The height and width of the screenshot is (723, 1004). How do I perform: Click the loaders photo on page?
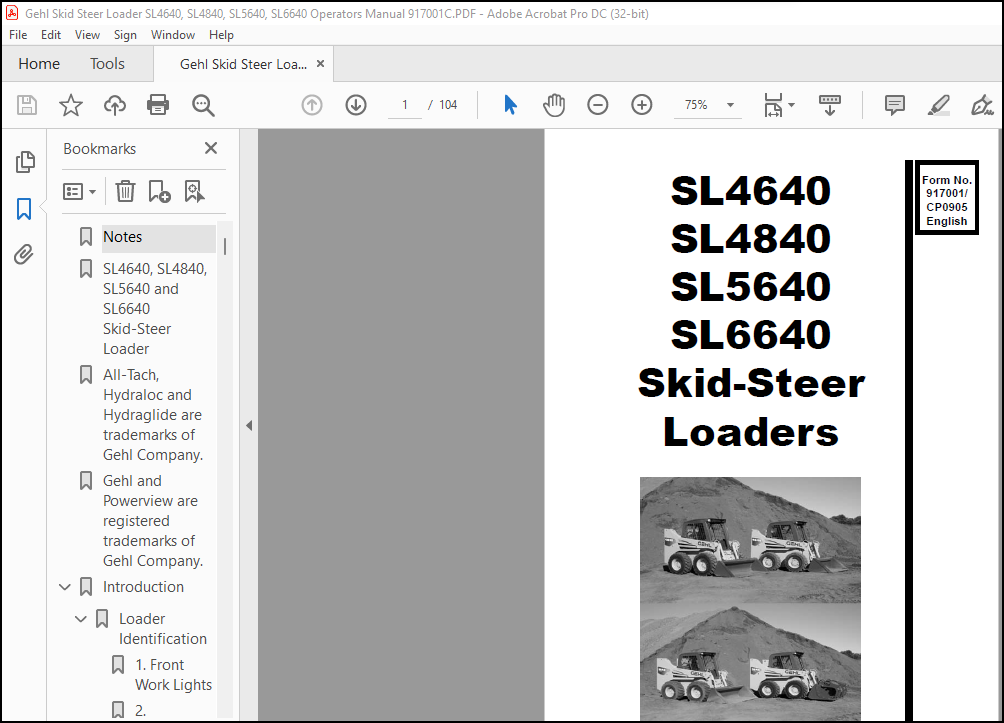pos(750,599)
